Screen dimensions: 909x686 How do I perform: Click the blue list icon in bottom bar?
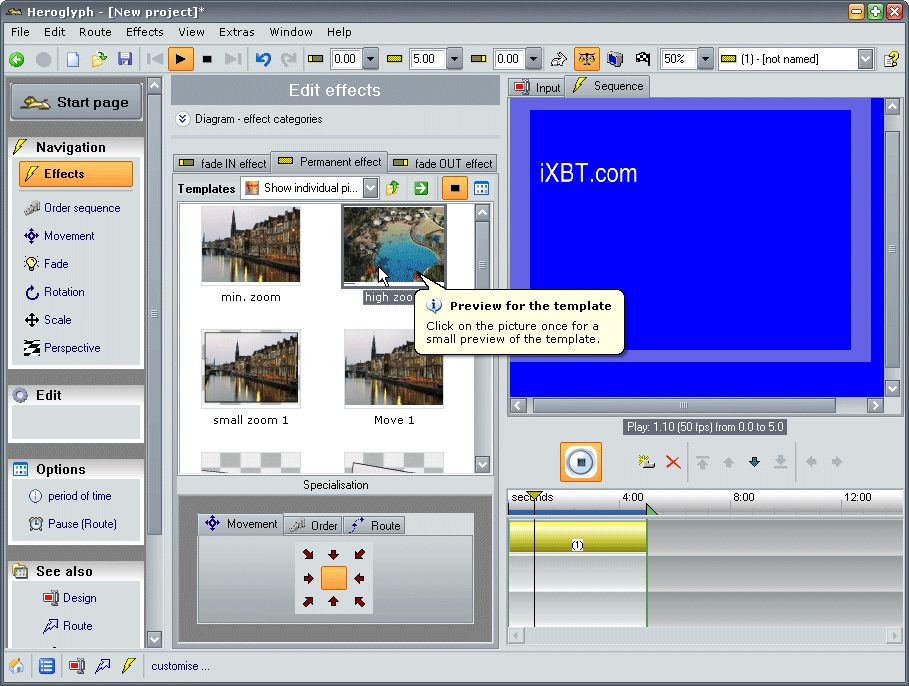(47, 666)
